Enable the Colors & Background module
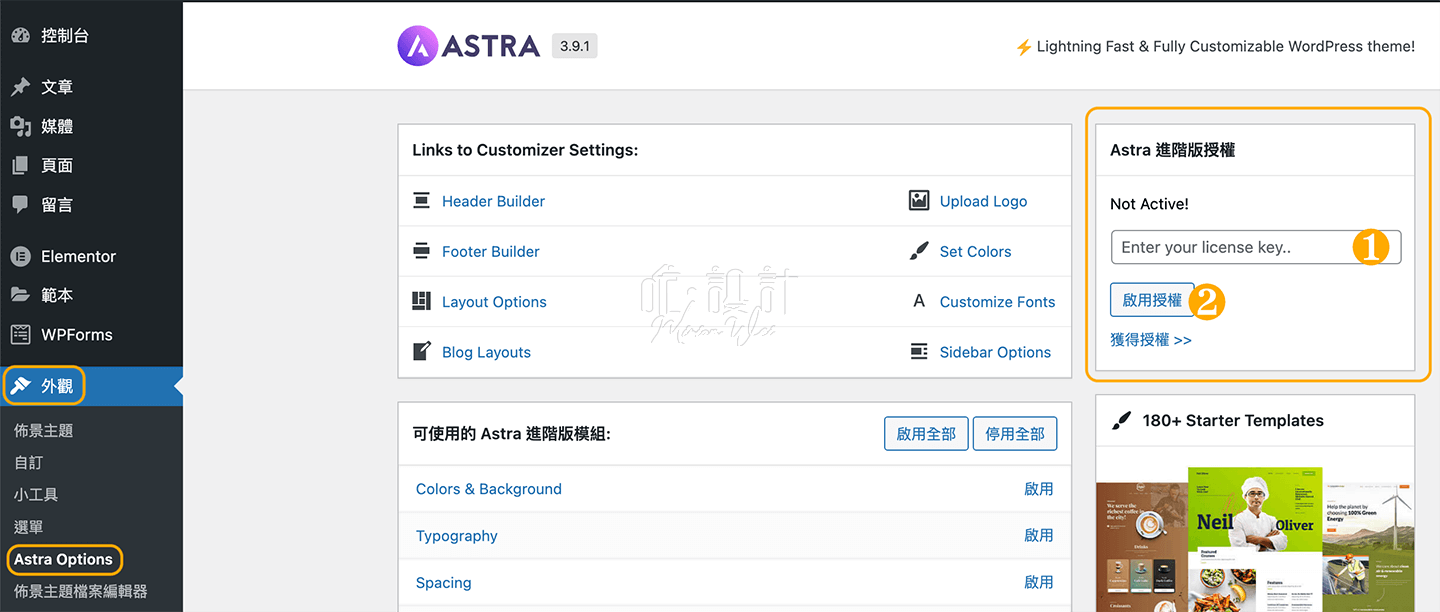Screen dimensions: 1440x612 (x=1039, y=488)
